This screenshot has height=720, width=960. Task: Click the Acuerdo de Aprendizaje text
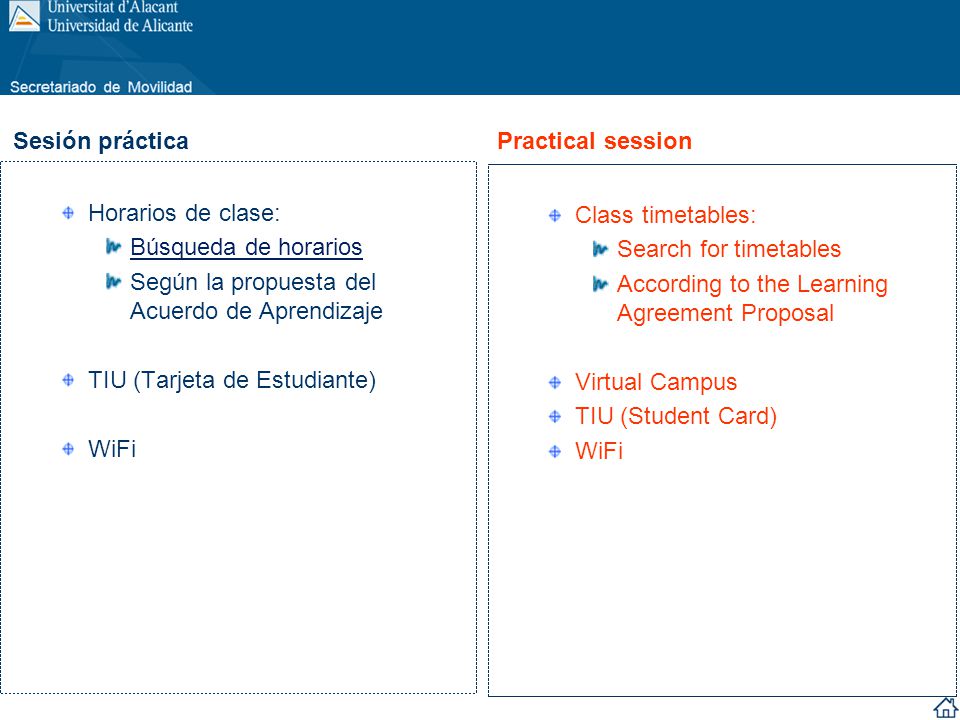[x=256, y=311]
